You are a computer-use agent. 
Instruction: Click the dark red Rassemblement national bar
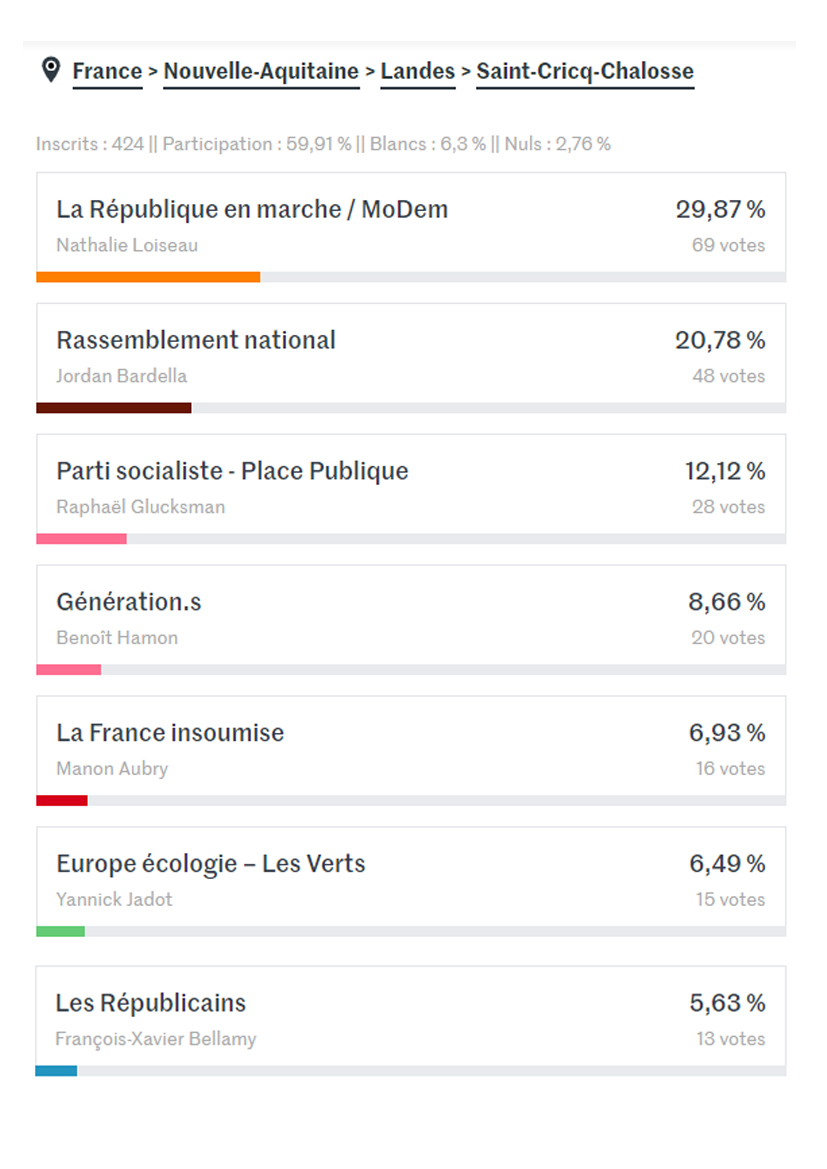[x=114, y=408]
